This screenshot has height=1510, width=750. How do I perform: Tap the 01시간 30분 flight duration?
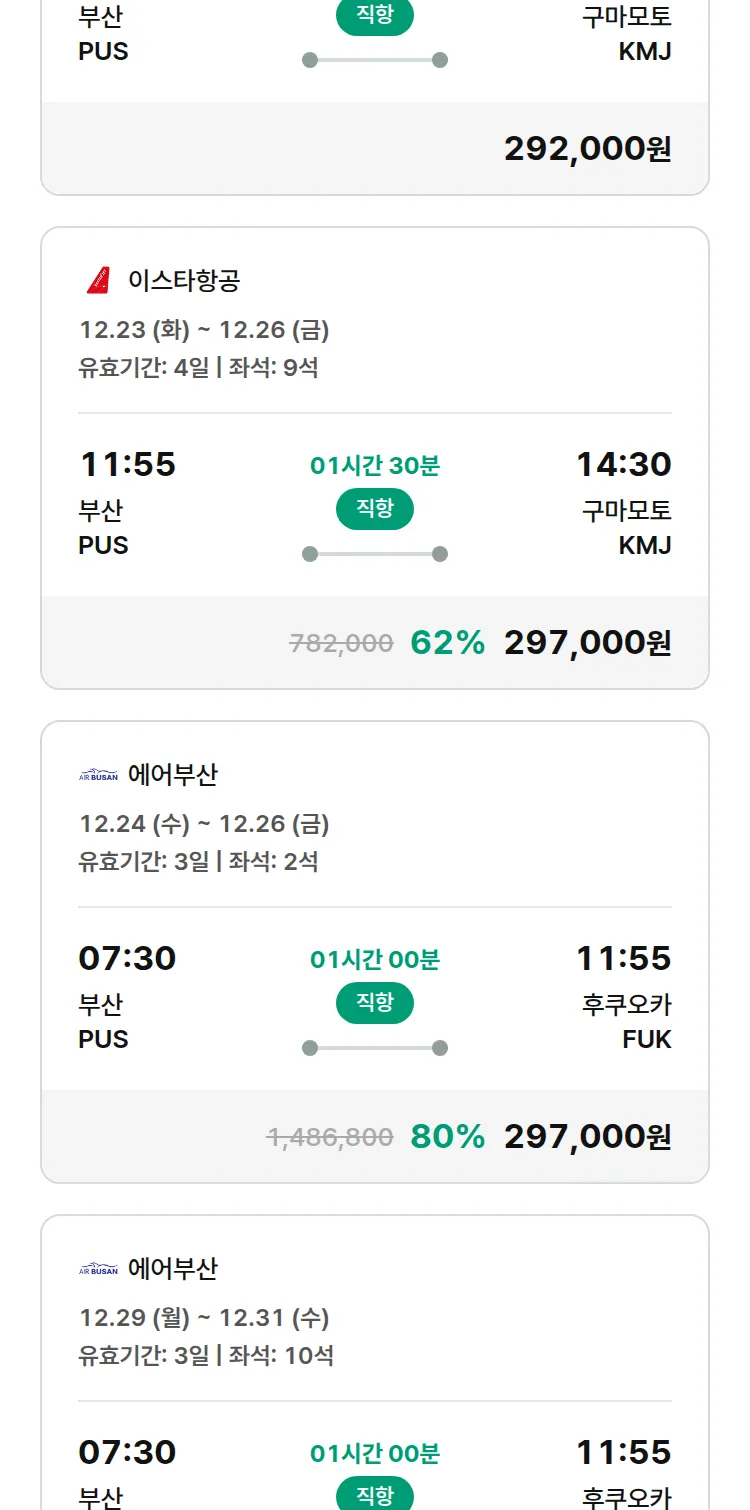click(x=375, y=466)
